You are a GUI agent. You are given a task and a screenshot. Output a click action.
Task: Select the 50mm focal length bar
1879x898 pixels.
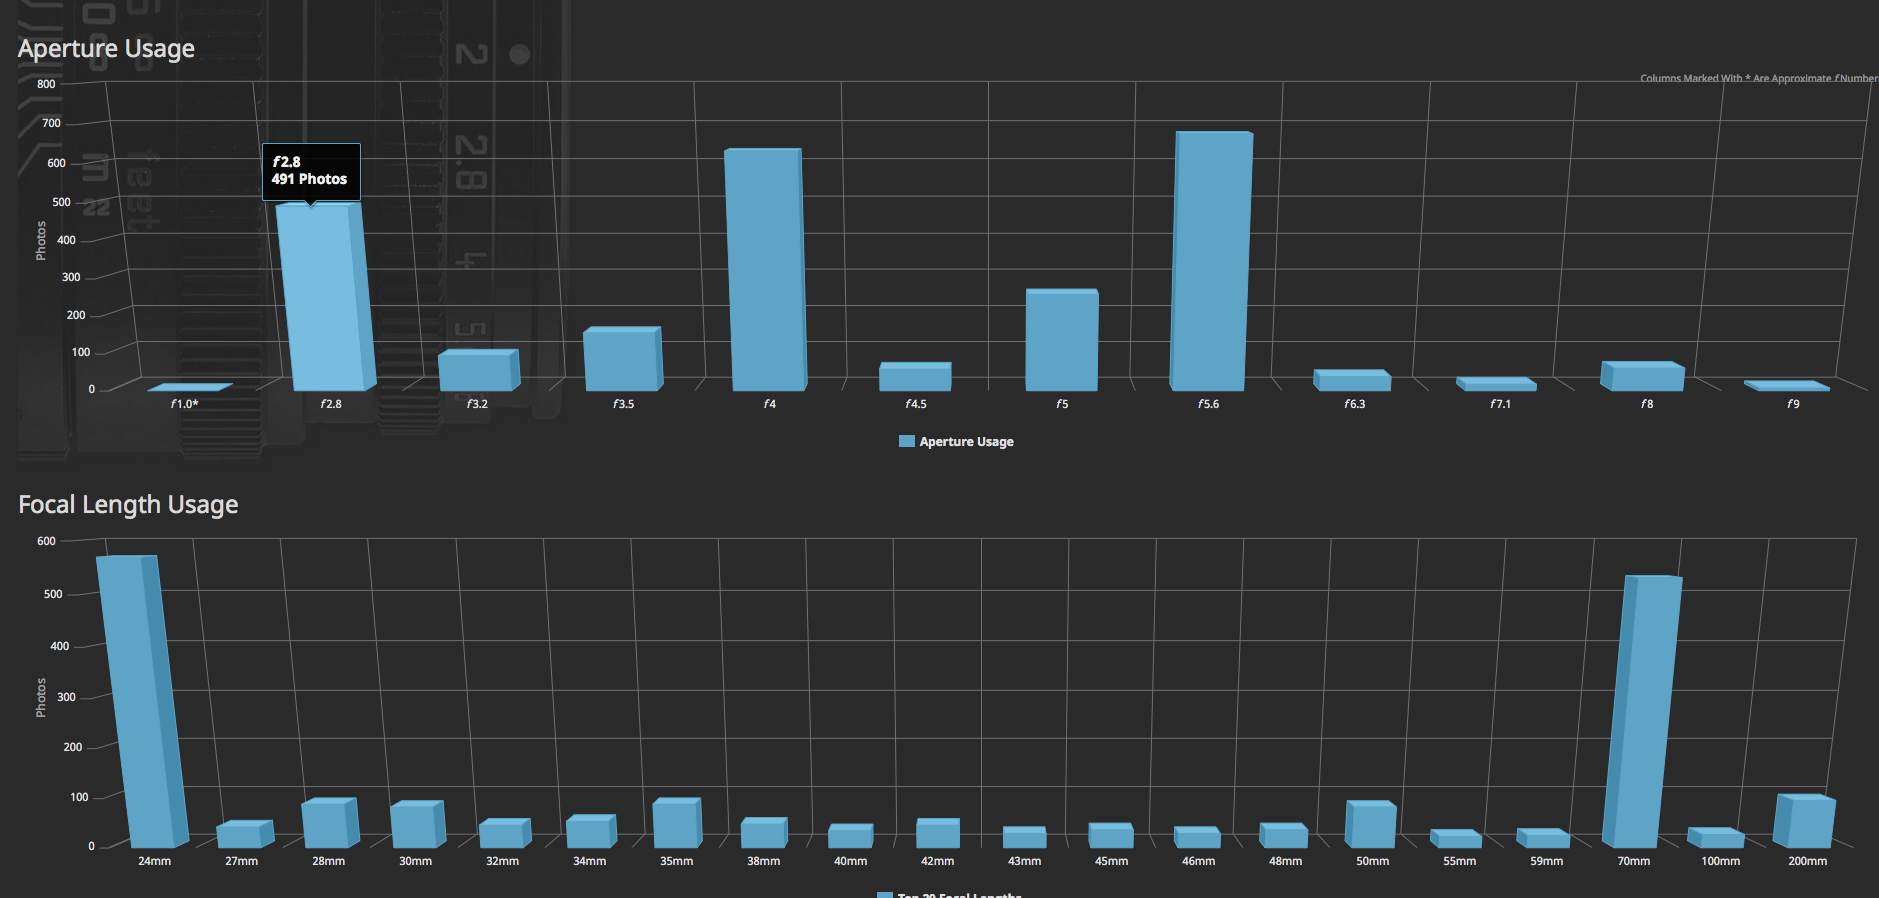click(x=1371, y=825)
